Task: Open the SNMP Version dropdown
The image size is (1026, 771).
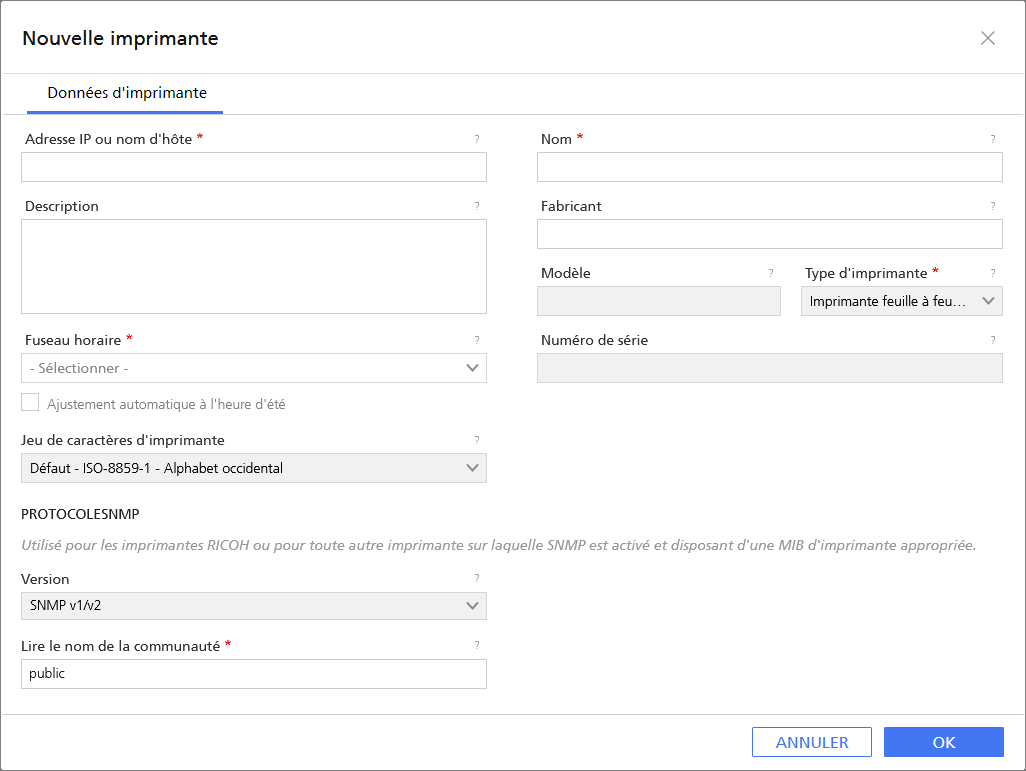Action: coord(254,605)
